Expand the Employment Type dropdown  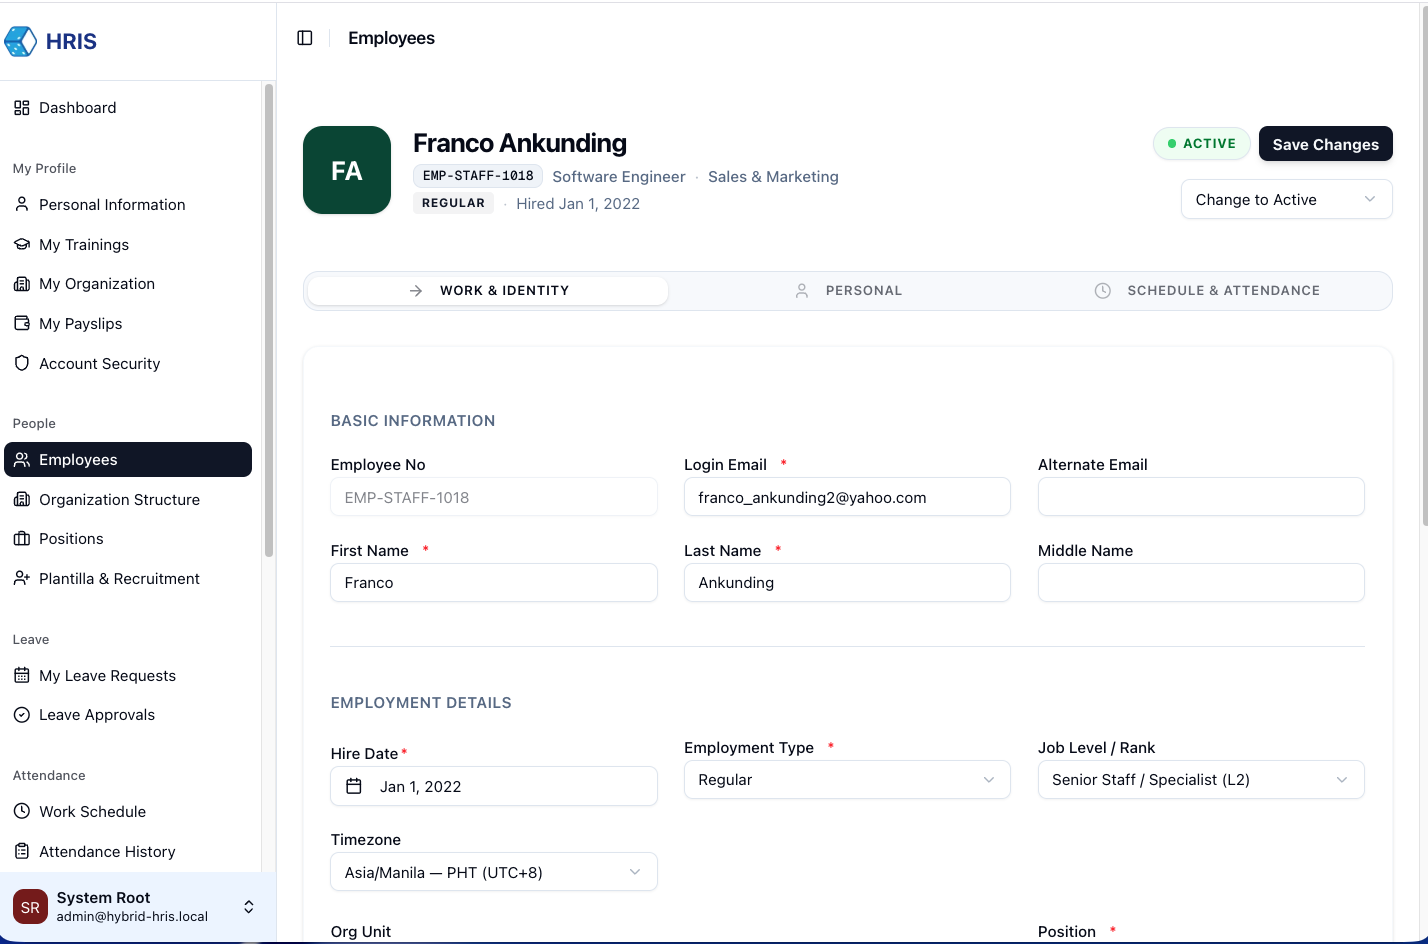pyautogui.click(x=847, y=780)
